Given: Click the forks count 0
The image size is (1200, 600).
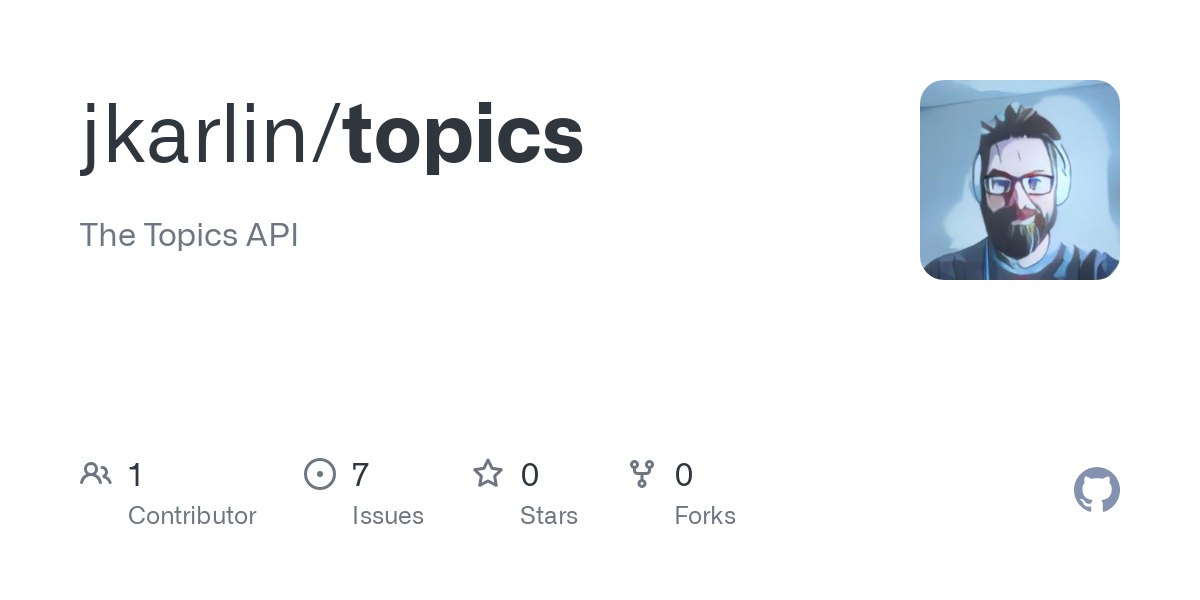Looking at the screenshot, I should (x=684, y=475).
